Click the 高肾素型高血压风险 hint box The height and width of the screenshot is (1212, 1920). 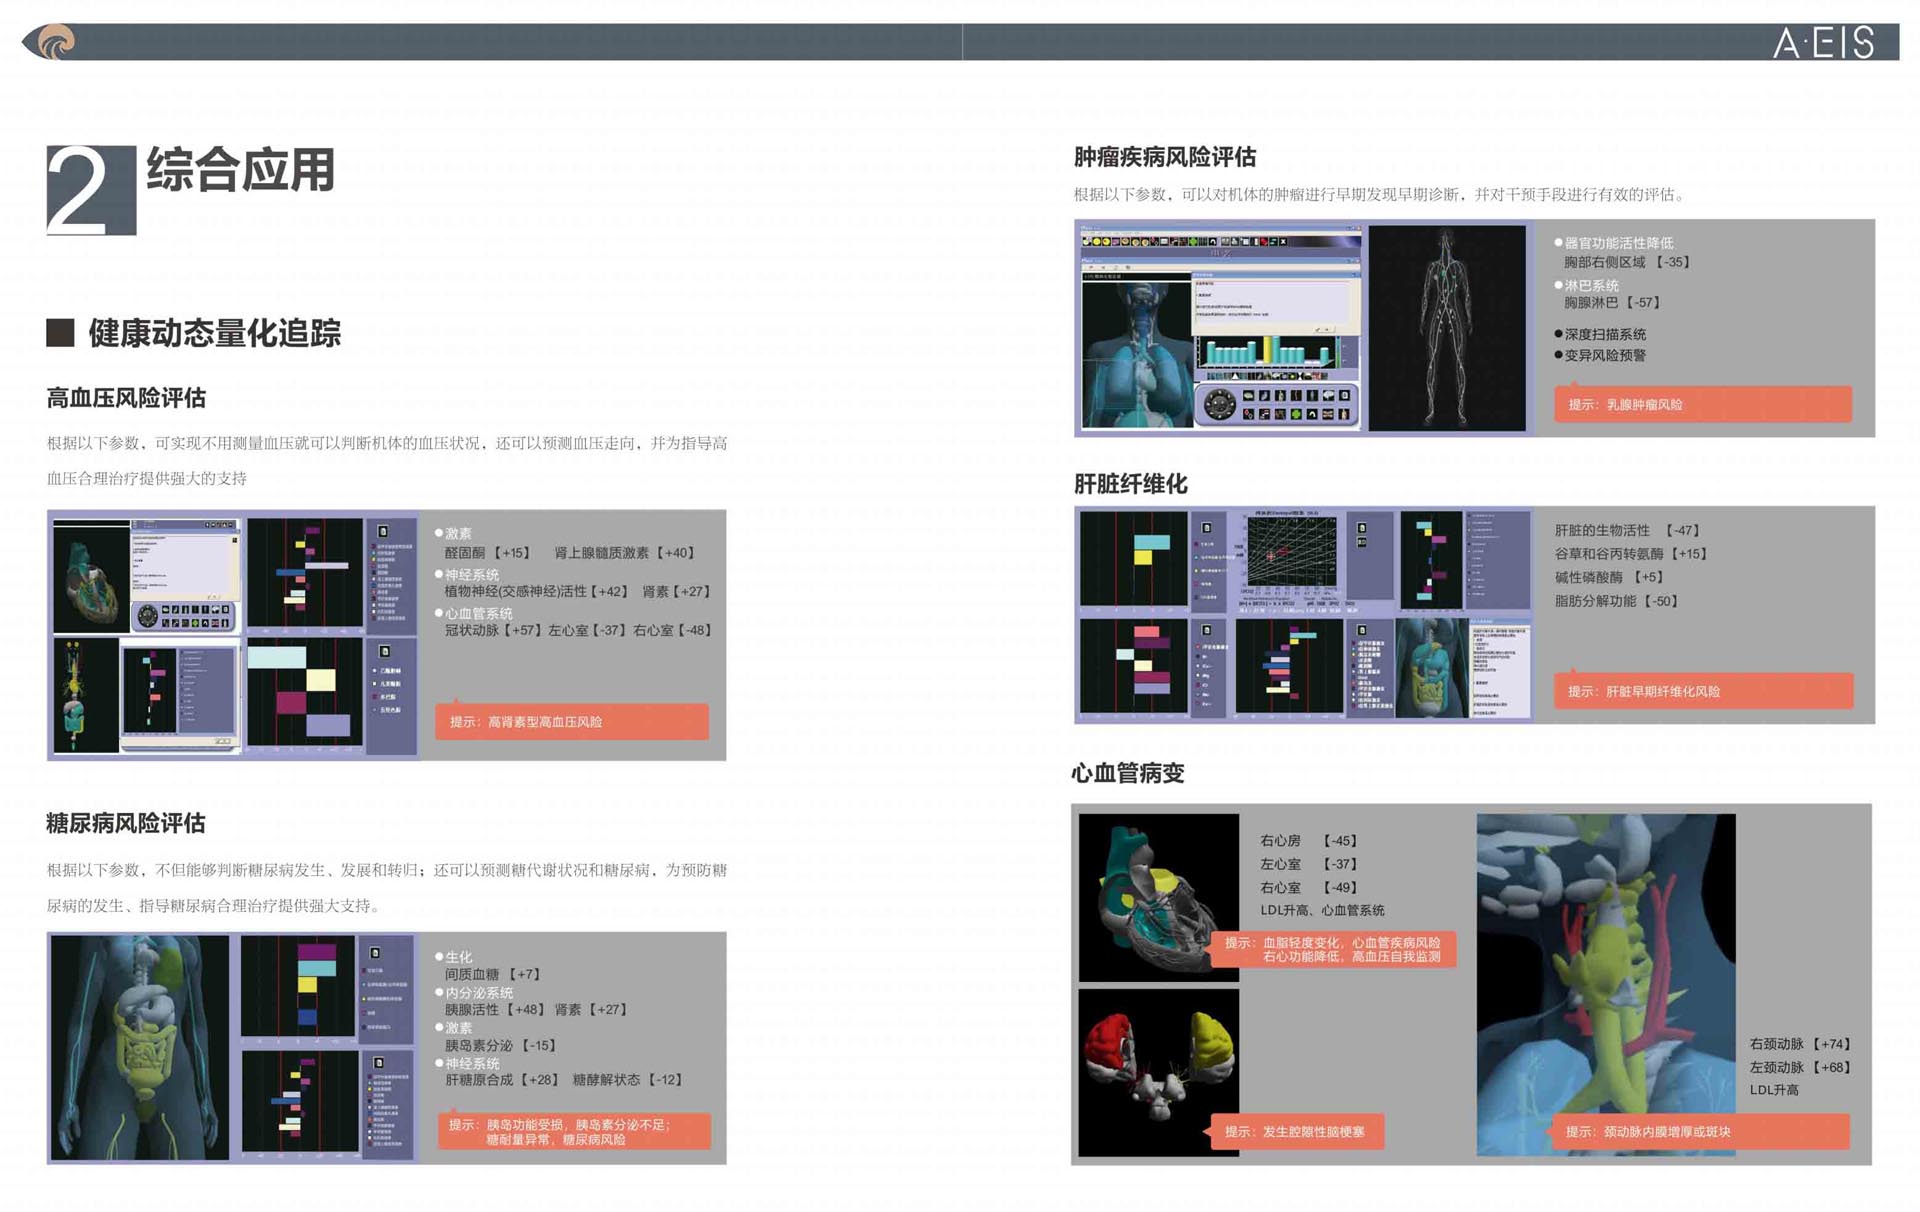point(571,721)
